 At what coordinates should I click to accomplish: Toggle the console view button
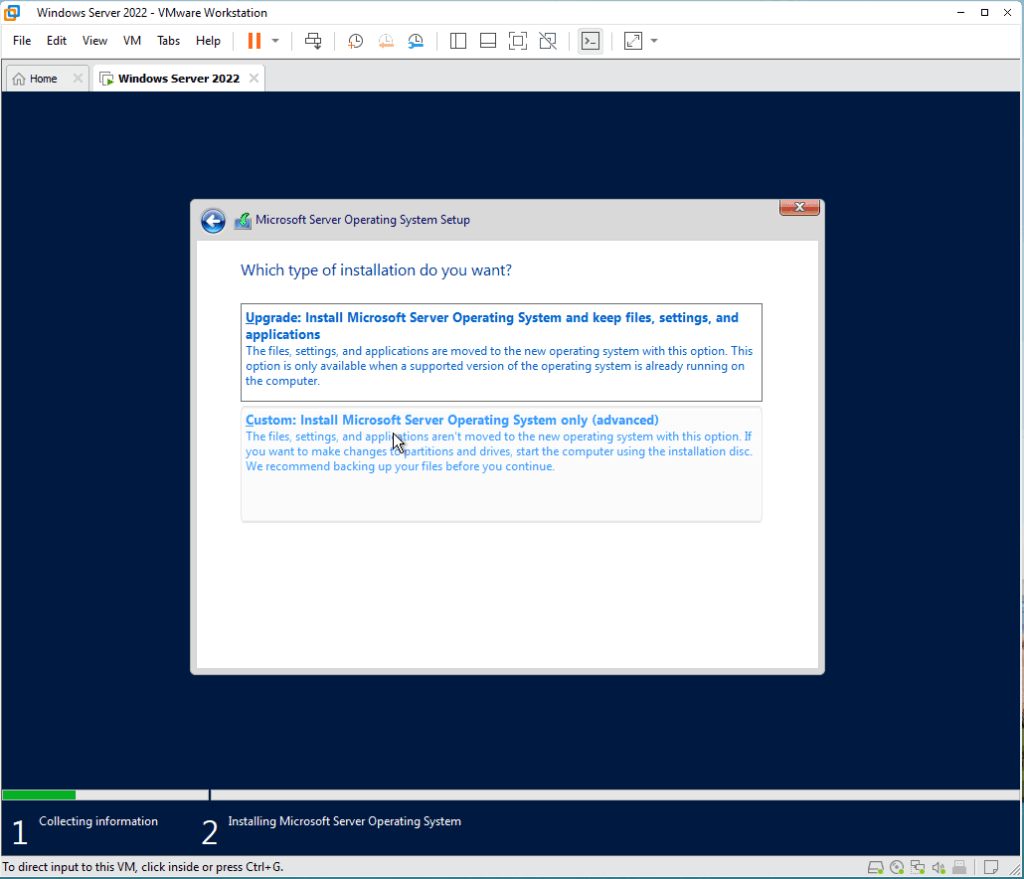point(590,41)
